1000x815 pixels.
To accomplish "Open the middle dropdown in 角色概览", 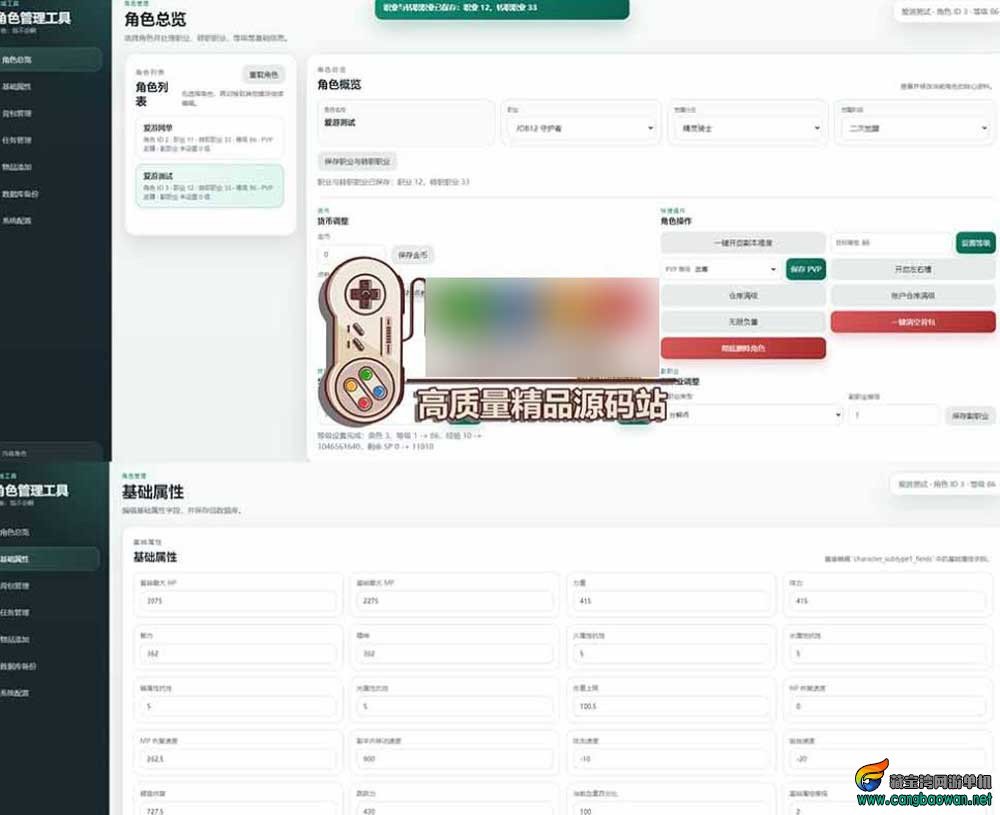I will [x=749, y=128].
